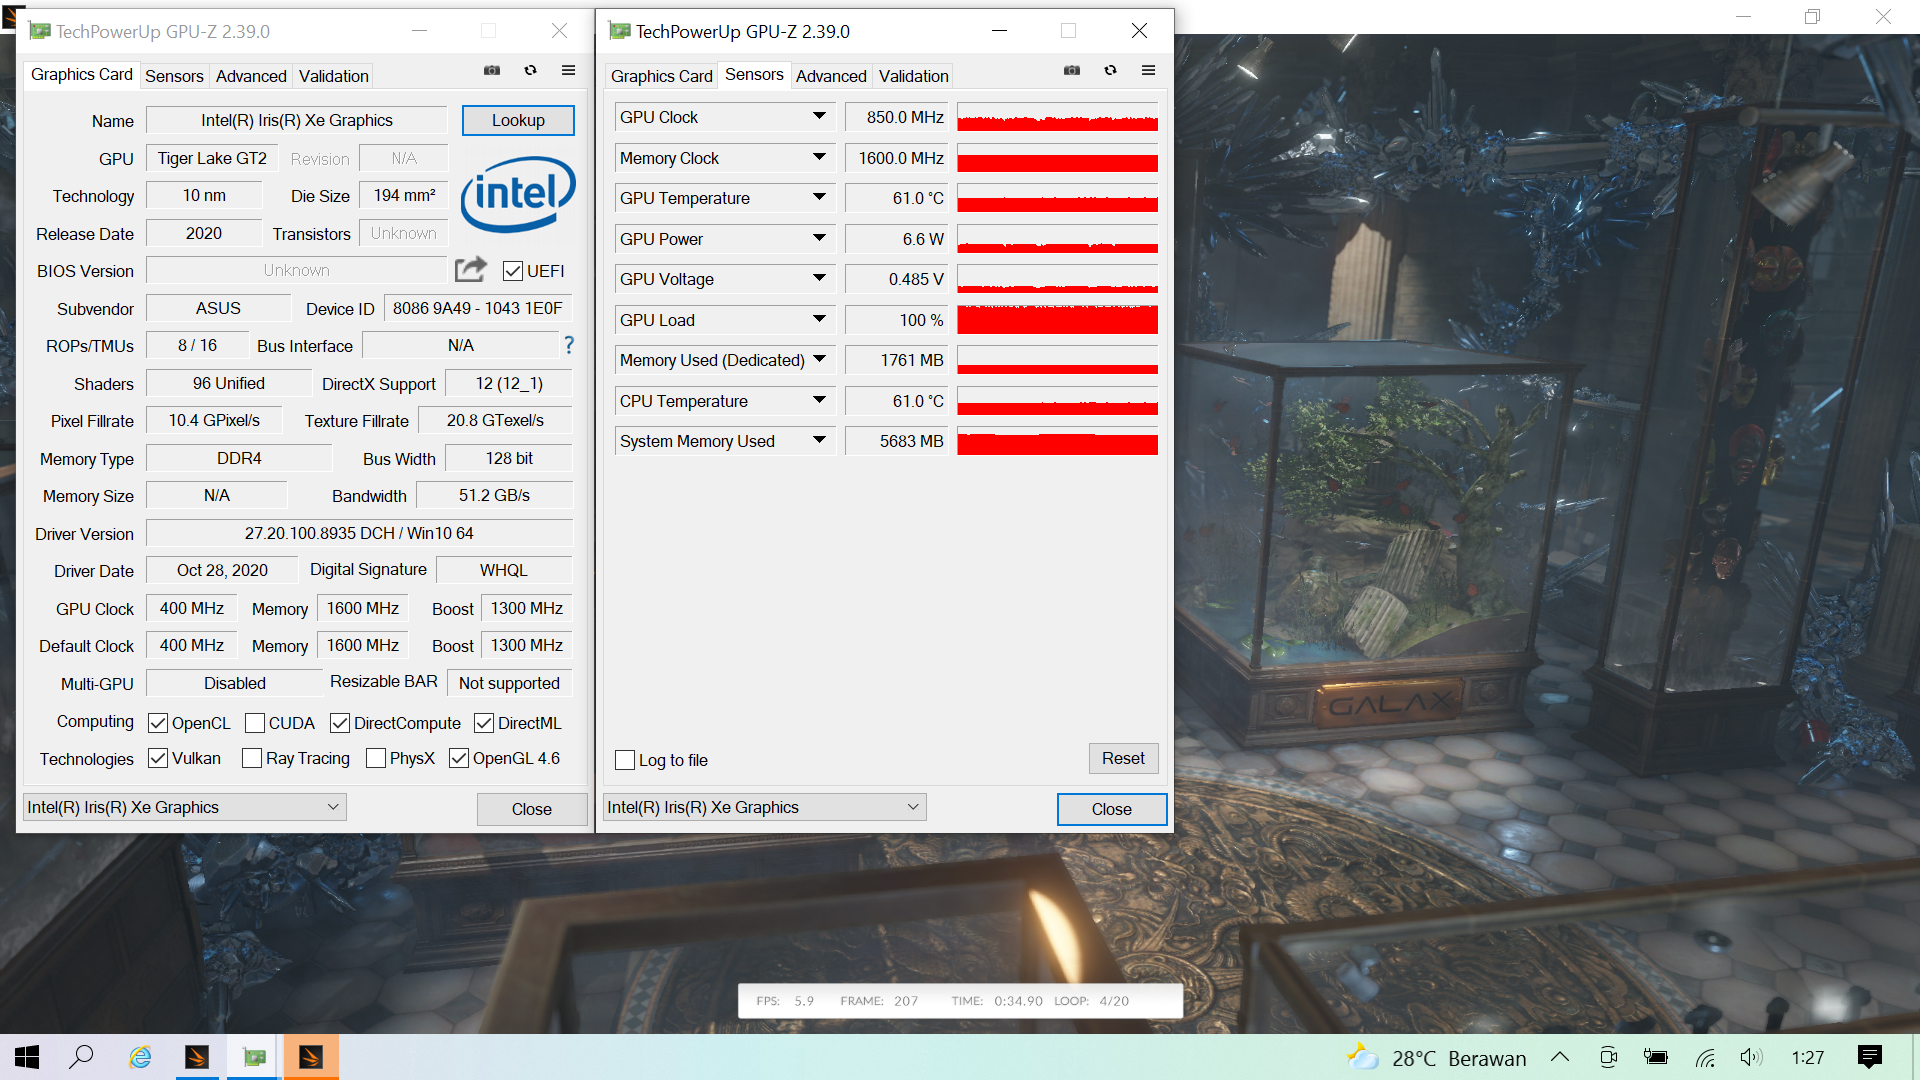Viewport: 1920px width, 1080px height.
Task: Click the Device ID field showing 8086 9A49
Action: (477, 308)
